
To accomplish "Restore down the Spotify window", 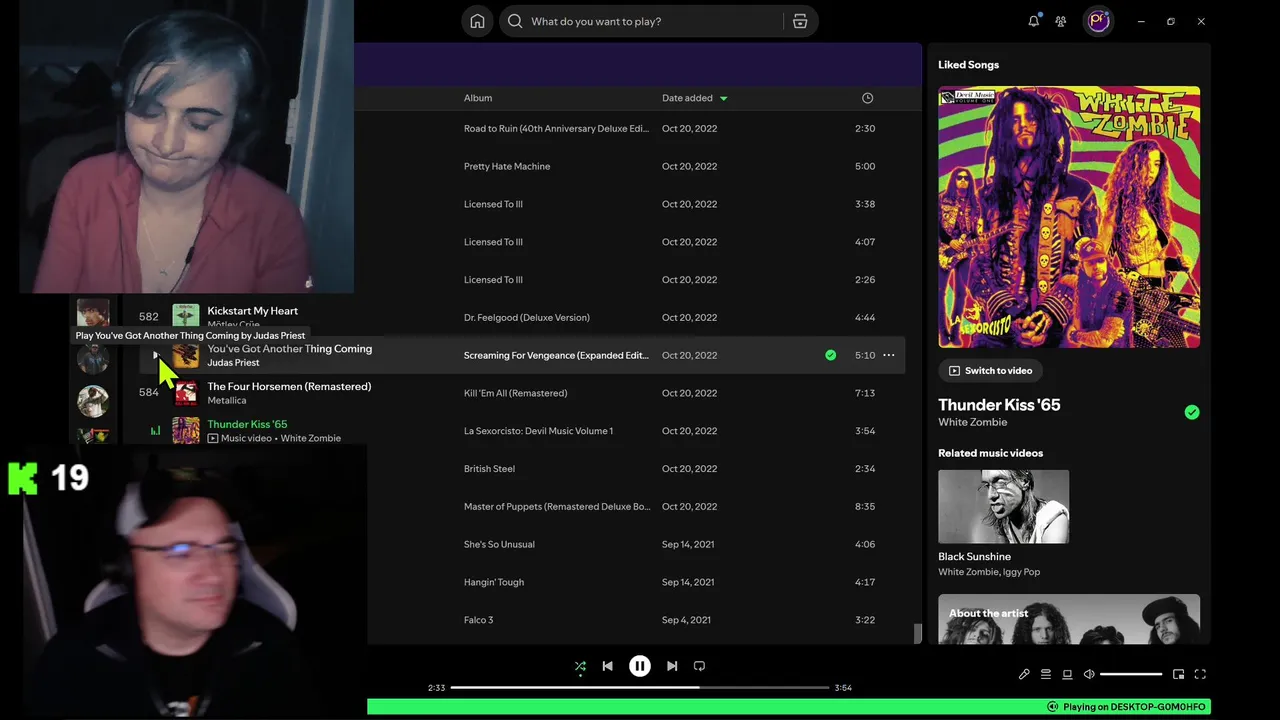I will (x=1171, y=21).
